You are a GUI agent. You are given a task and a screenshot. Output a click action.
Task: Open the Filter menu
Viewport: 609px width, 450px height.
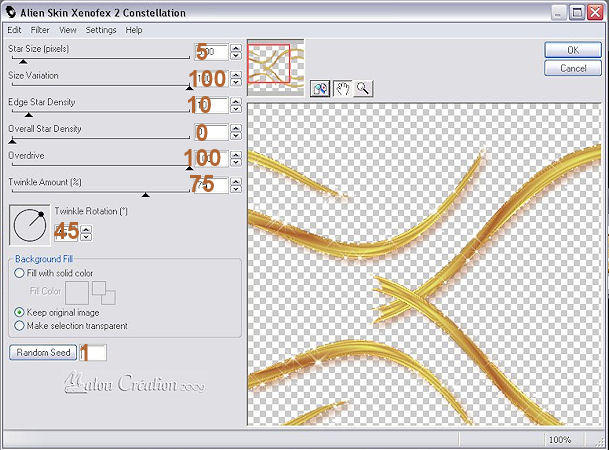pyautogui.click(x=40, y=30)
